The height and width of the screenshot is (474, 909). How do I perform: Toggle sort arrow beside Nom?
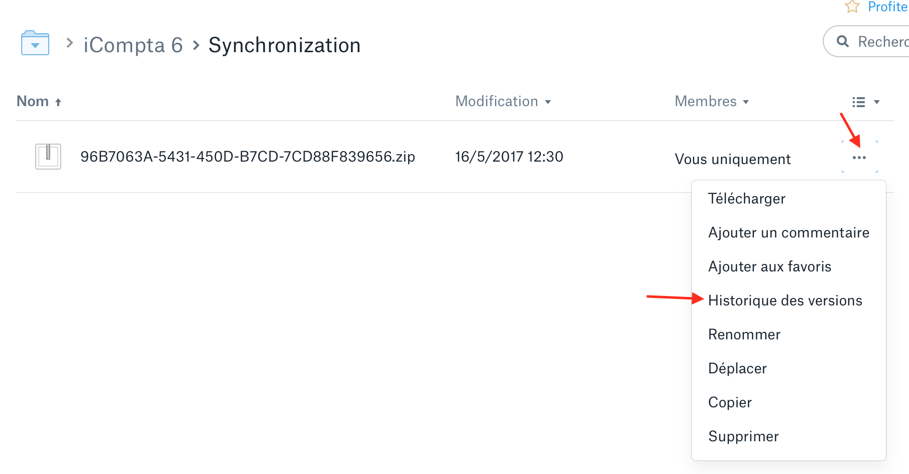pos(58,102)
